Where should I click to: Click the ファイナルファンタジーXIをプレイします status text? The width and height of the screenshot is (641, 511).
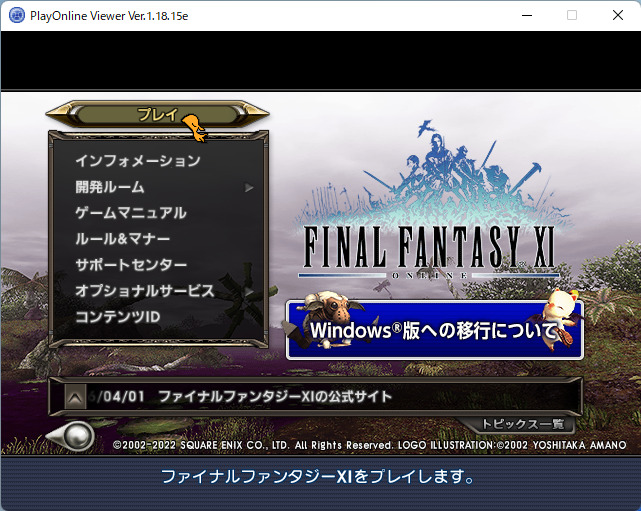318,477
